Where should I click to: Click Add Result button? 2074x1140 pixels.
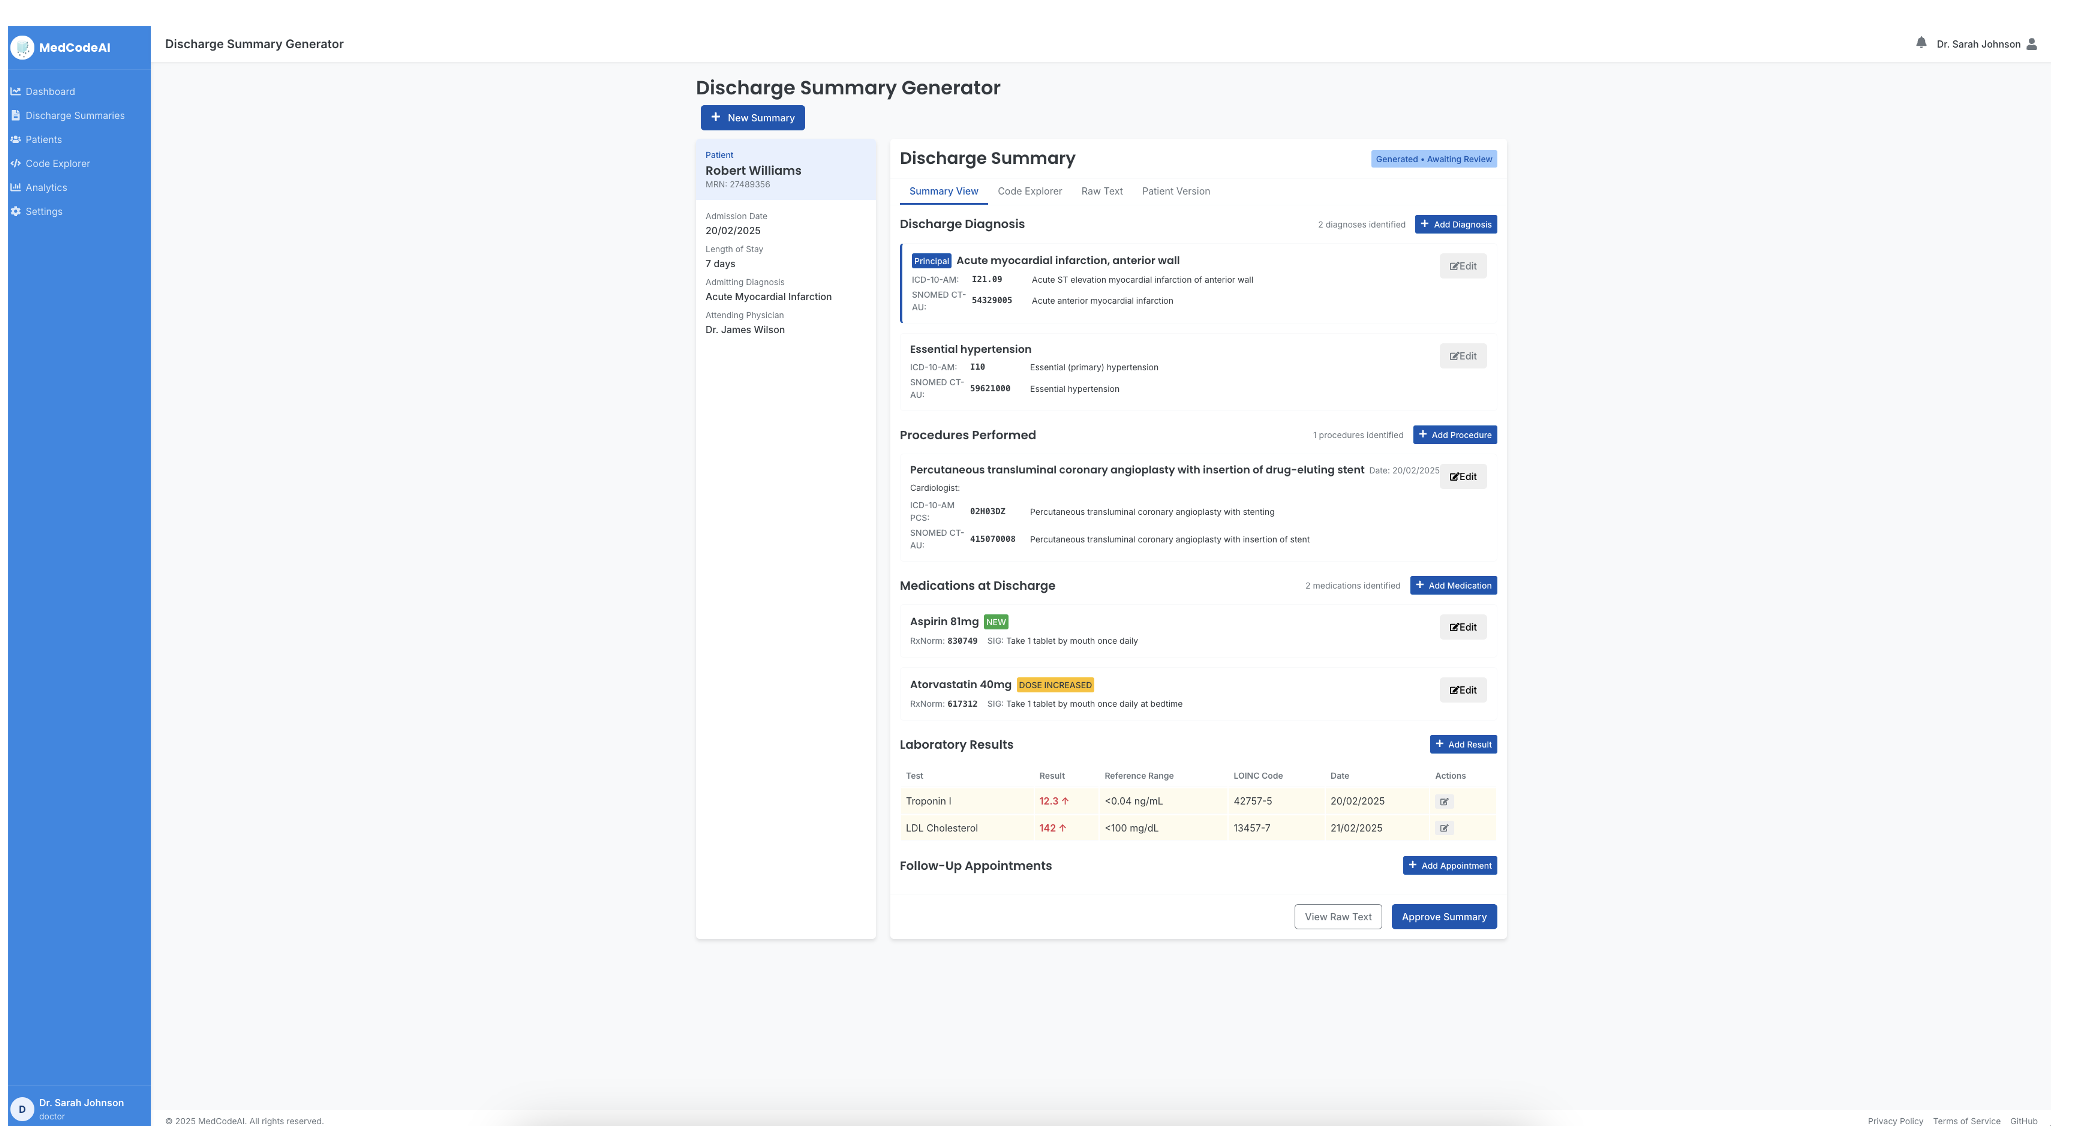click(x=1463, y=744)
